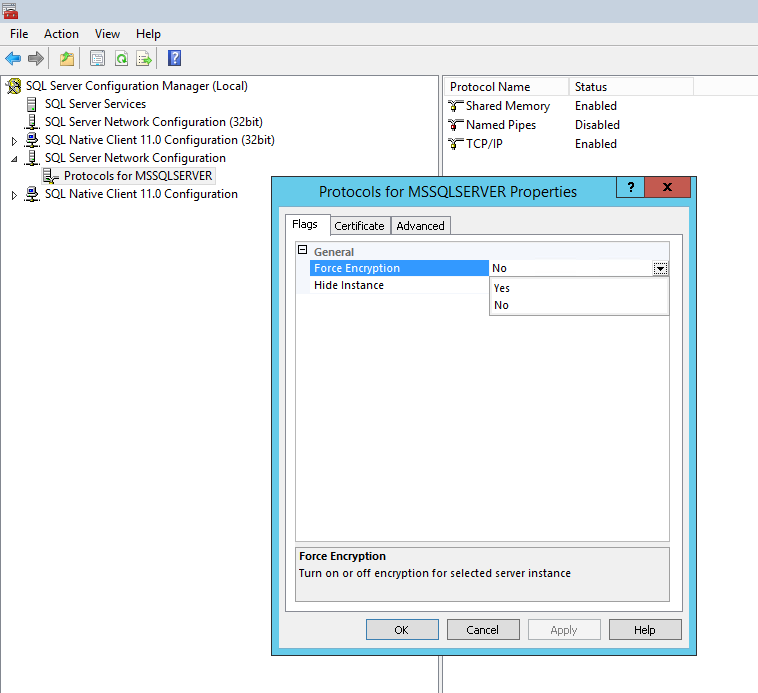Open Help using blue question mark icon
758x693 pixels.
(x=174, y=58)
